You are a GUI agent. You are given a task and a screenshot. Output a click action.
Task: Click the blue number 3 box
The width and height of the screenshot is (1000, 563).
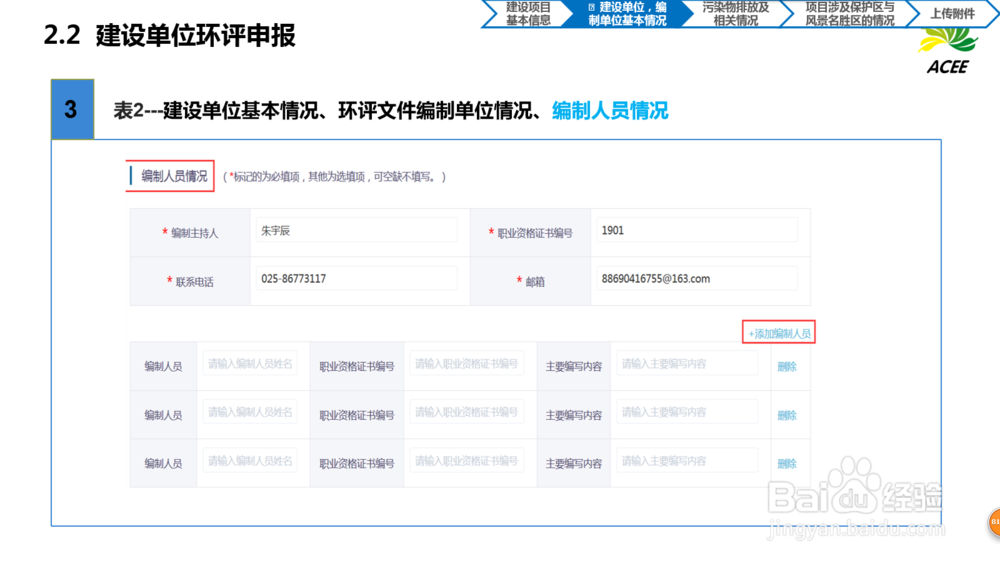[72, 109]
